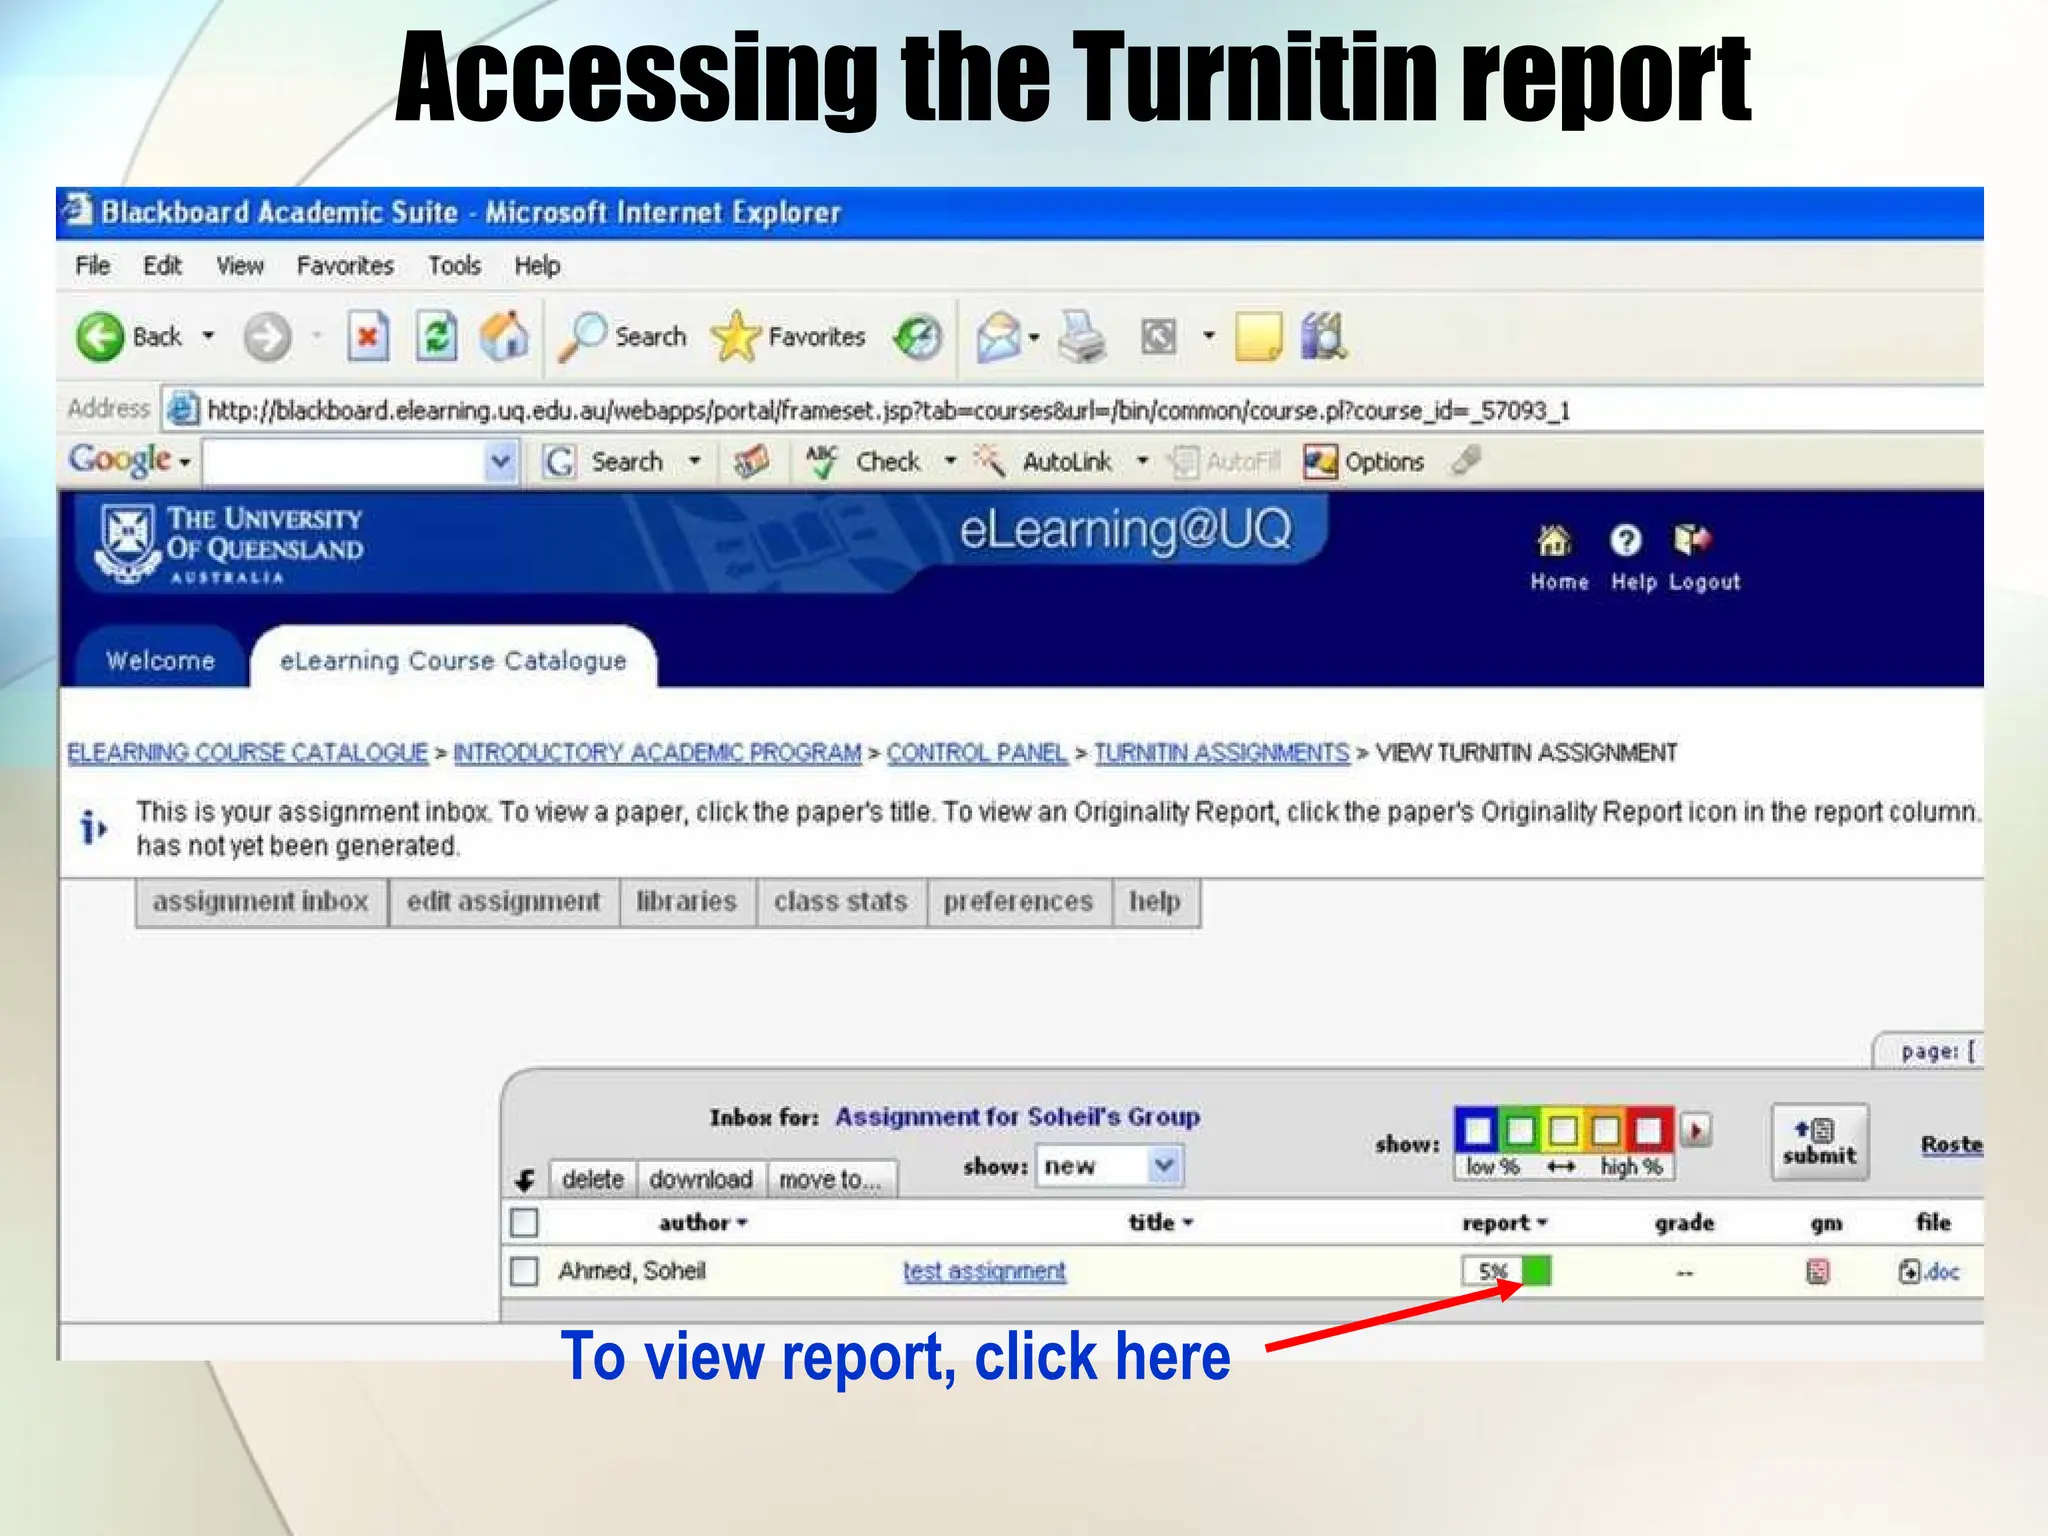Open the preferences tab

1018,902
